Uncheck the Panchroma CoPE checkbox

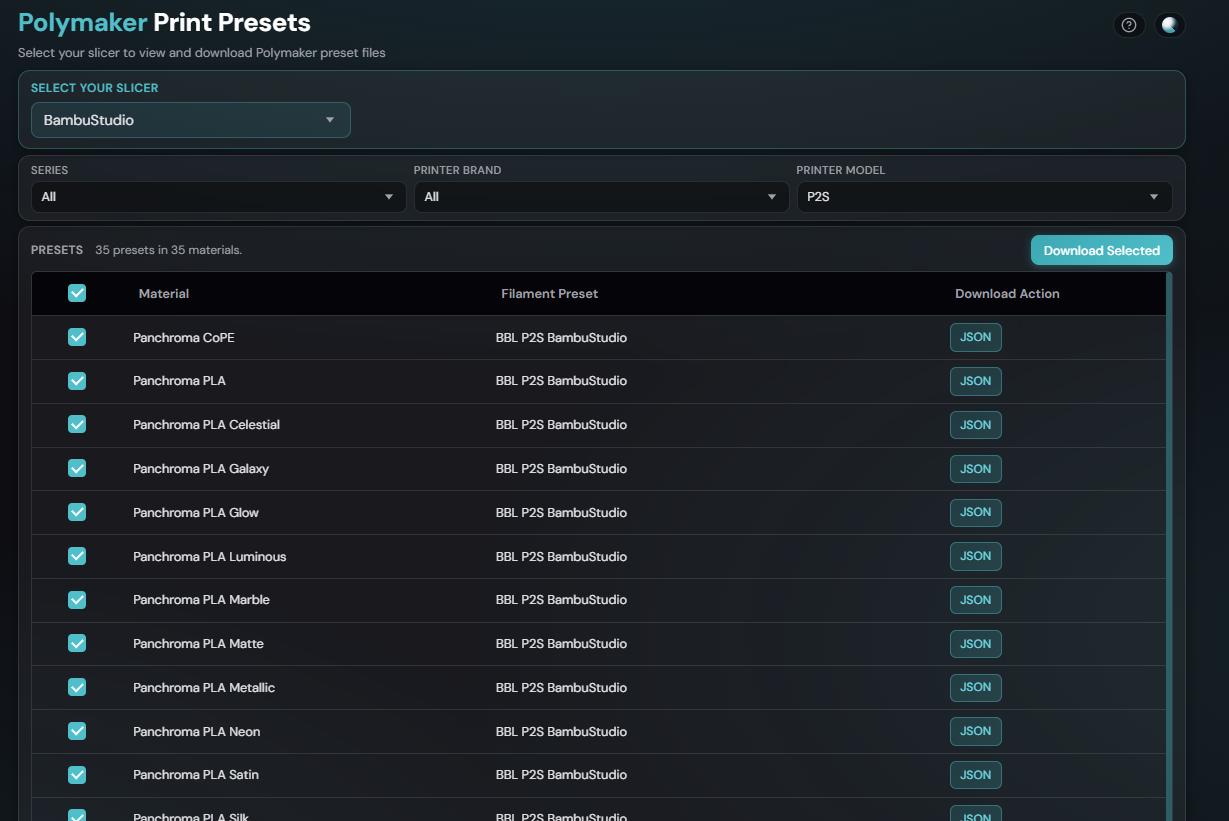click(77, 337)
